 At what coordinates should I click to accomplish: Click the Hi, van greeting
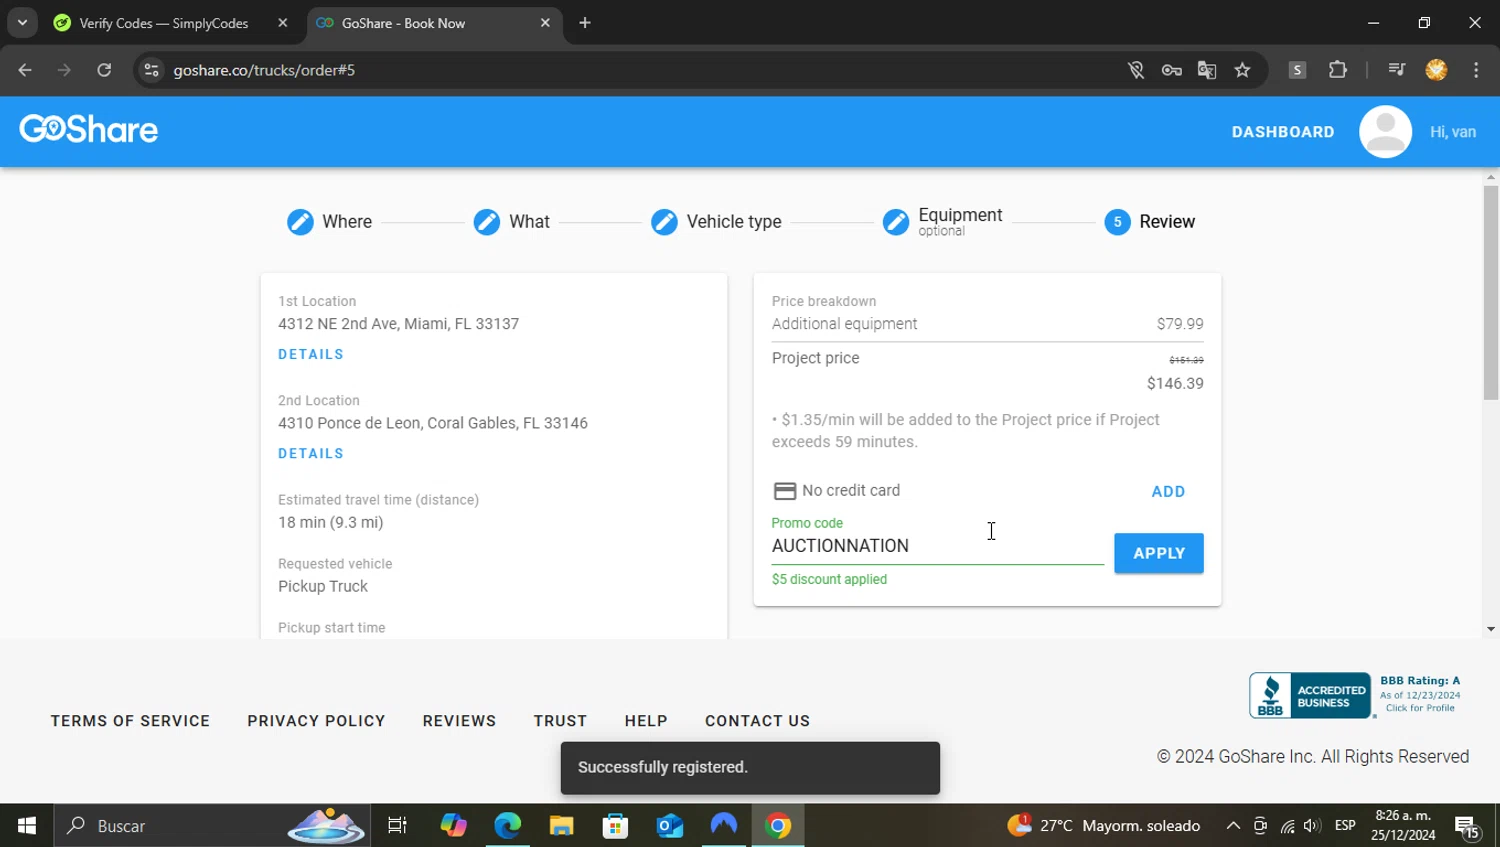click(1453, 132)
